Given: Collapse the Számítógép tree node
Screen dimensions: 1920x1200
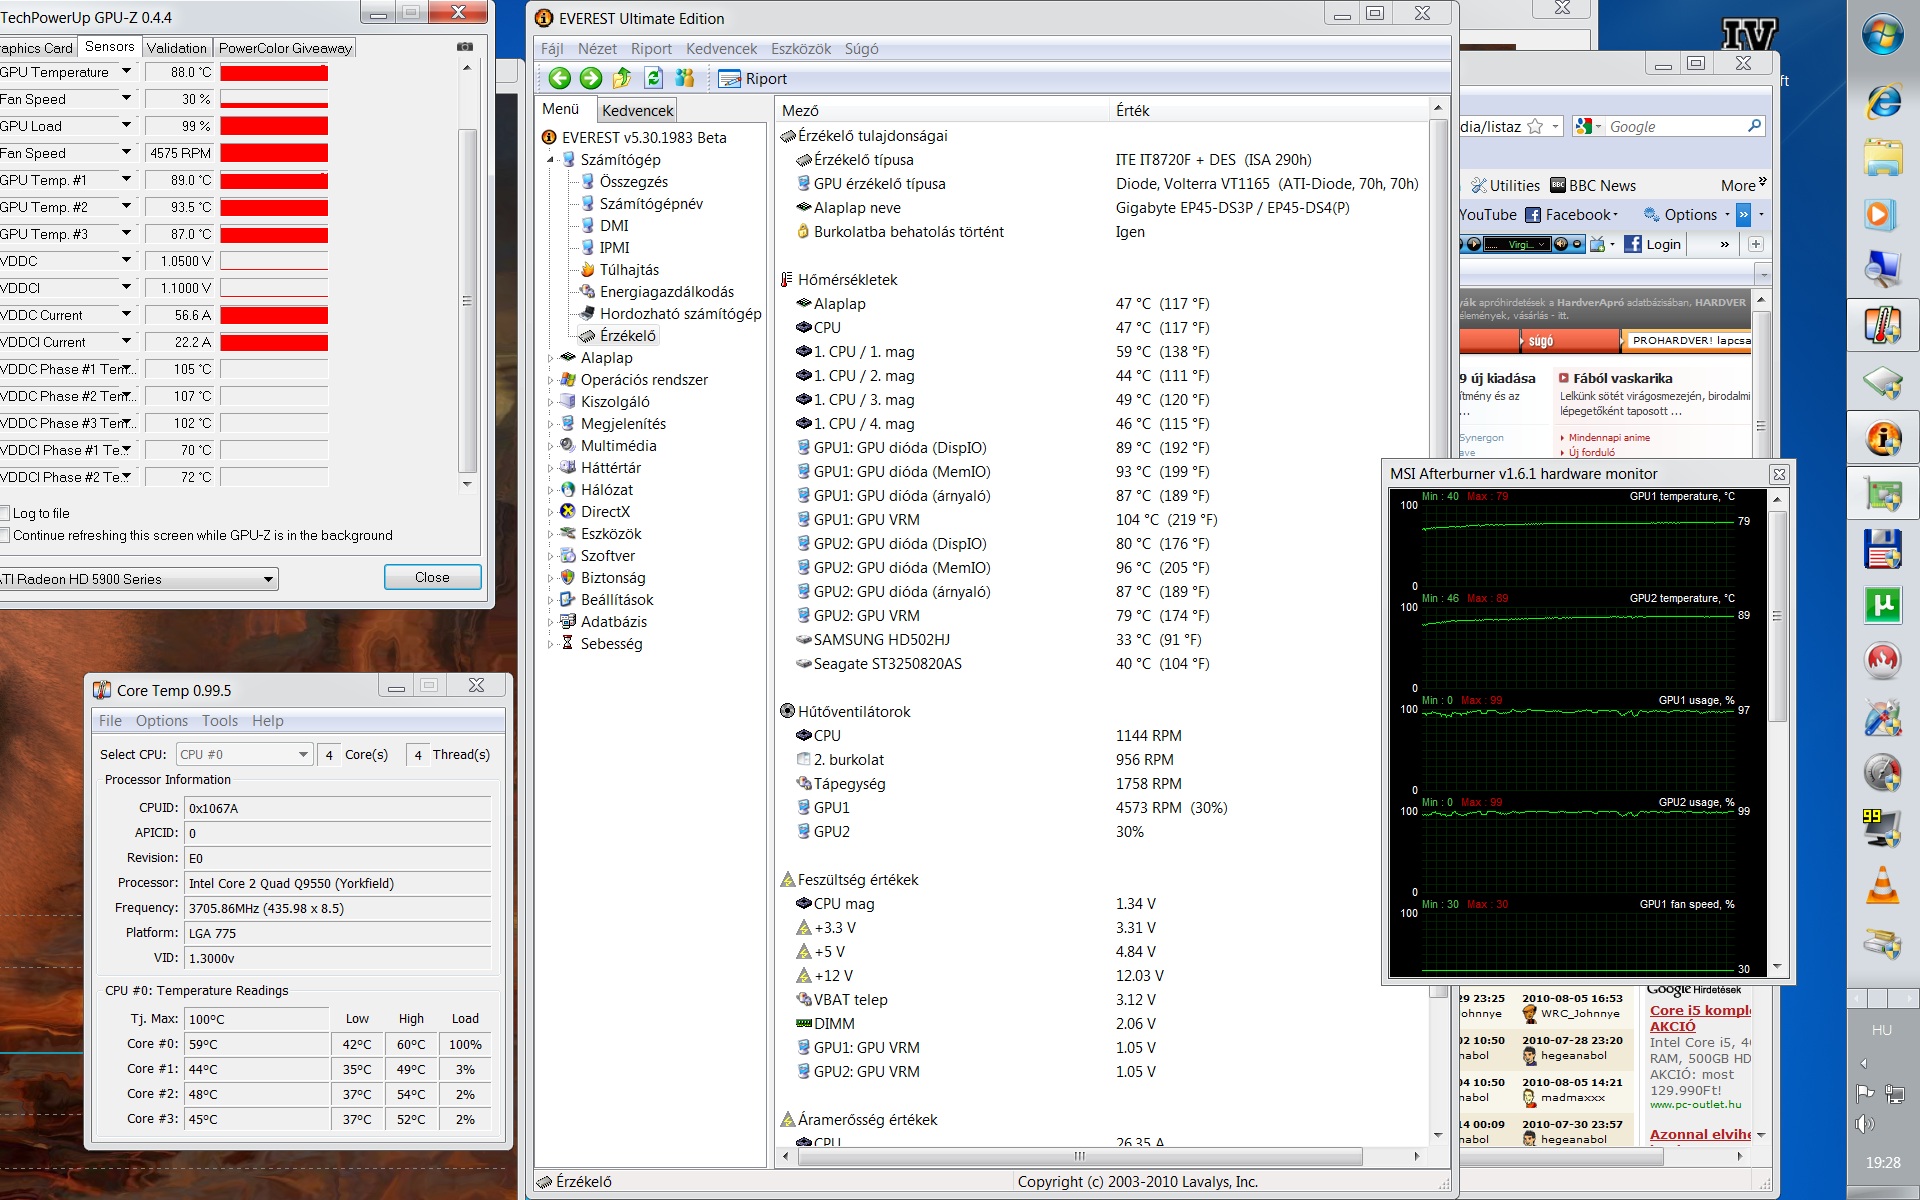Looking at the screenshot, I should [550, 160].
